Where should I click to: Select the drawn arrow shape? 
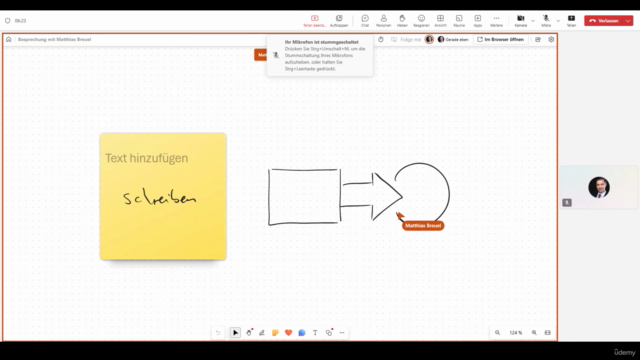tap(371, 196)
